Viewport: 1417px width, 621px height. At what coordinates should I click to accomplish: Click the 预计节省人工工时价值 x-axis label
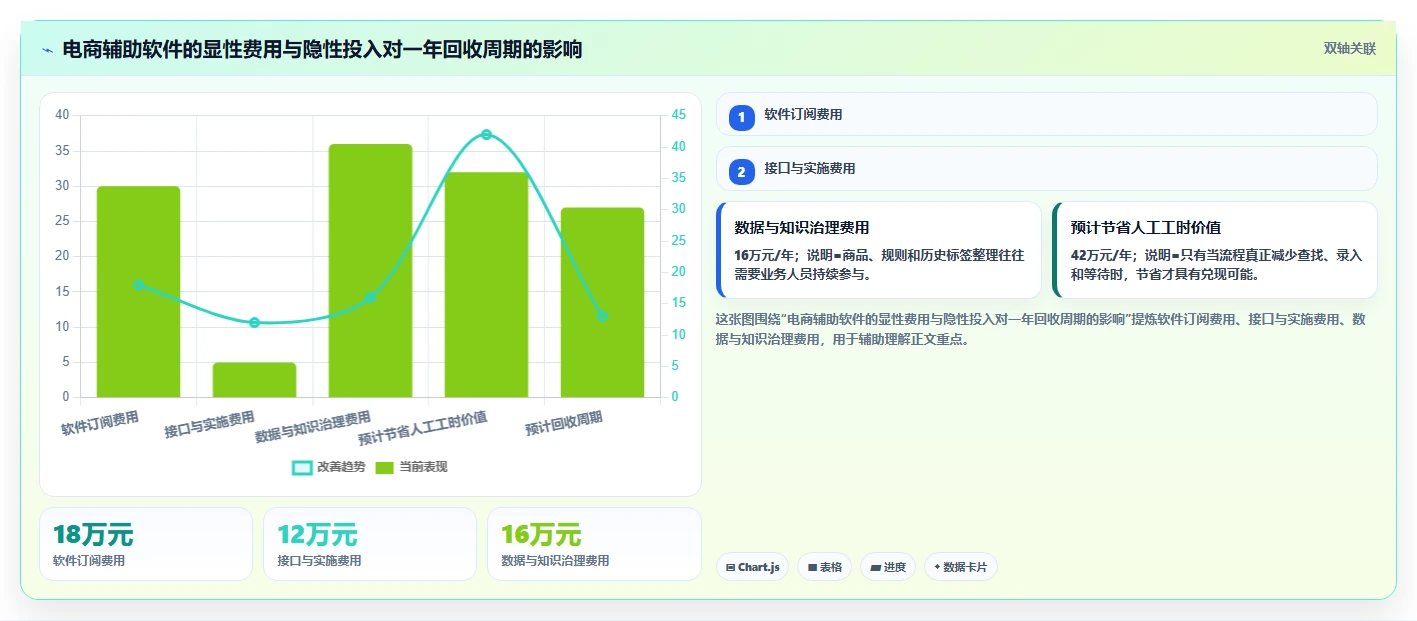coord(423,428)
